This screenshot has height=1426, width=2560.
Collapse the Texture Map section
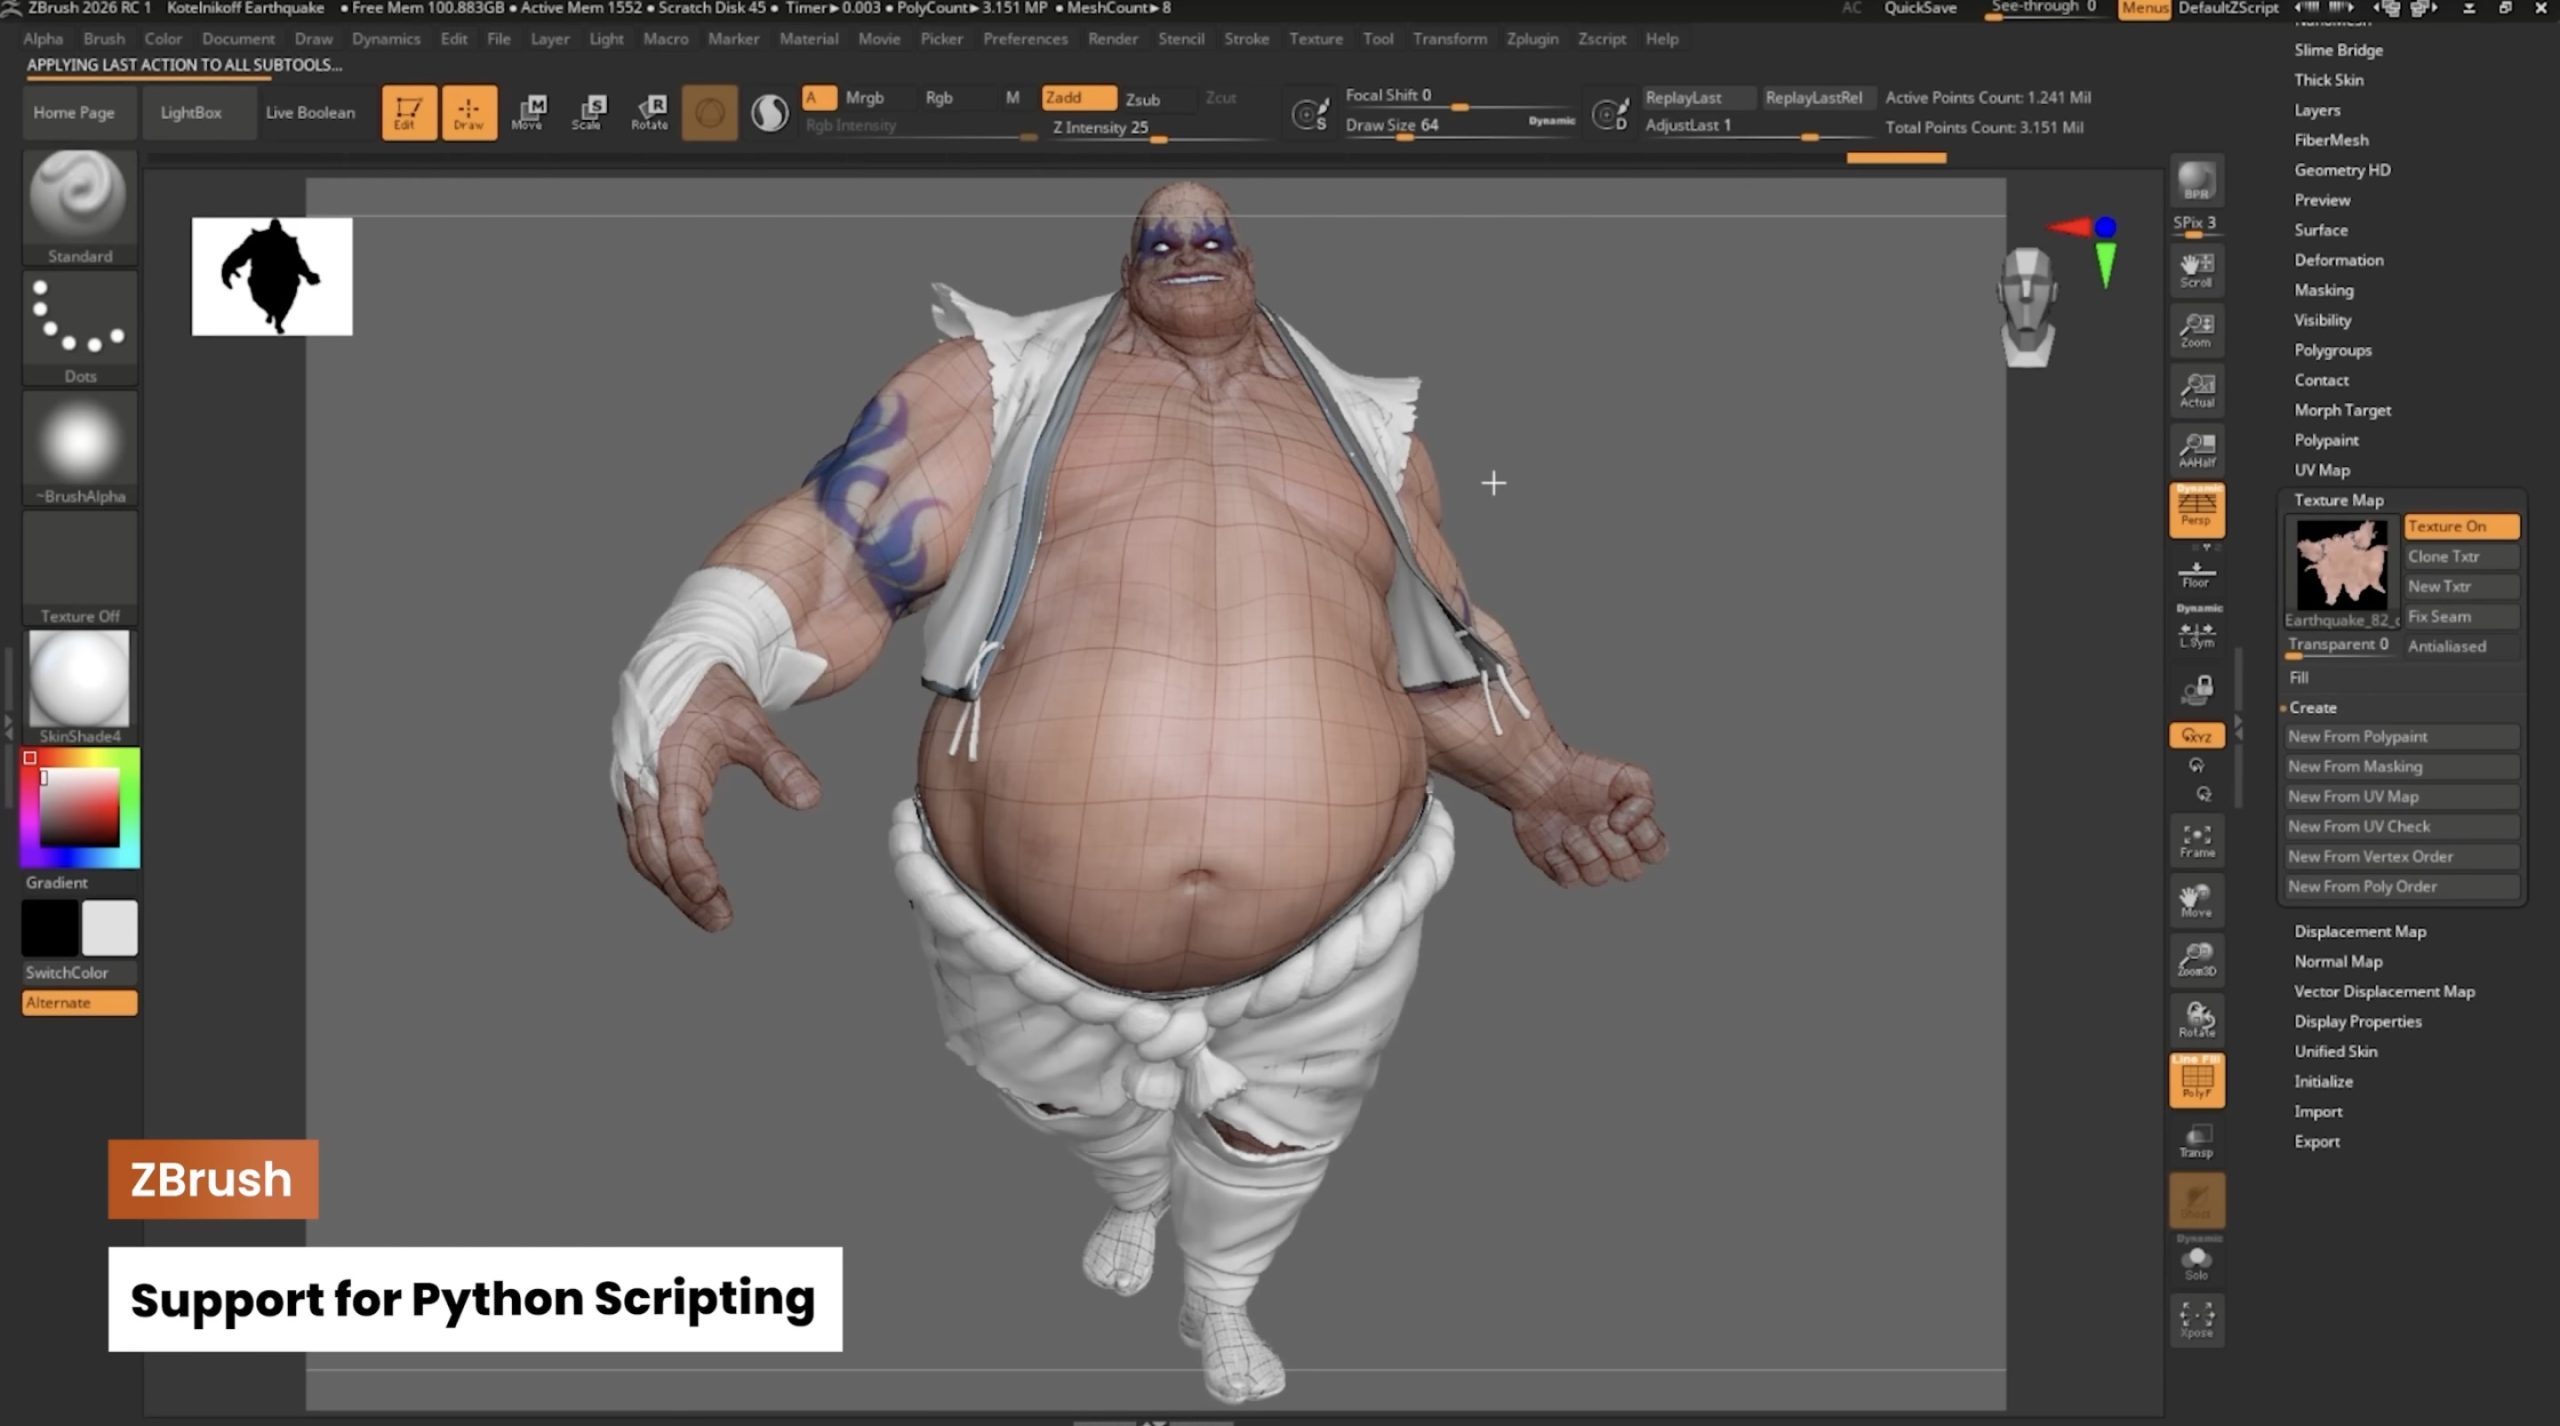pyautogui.click(x=2338, y=500)
